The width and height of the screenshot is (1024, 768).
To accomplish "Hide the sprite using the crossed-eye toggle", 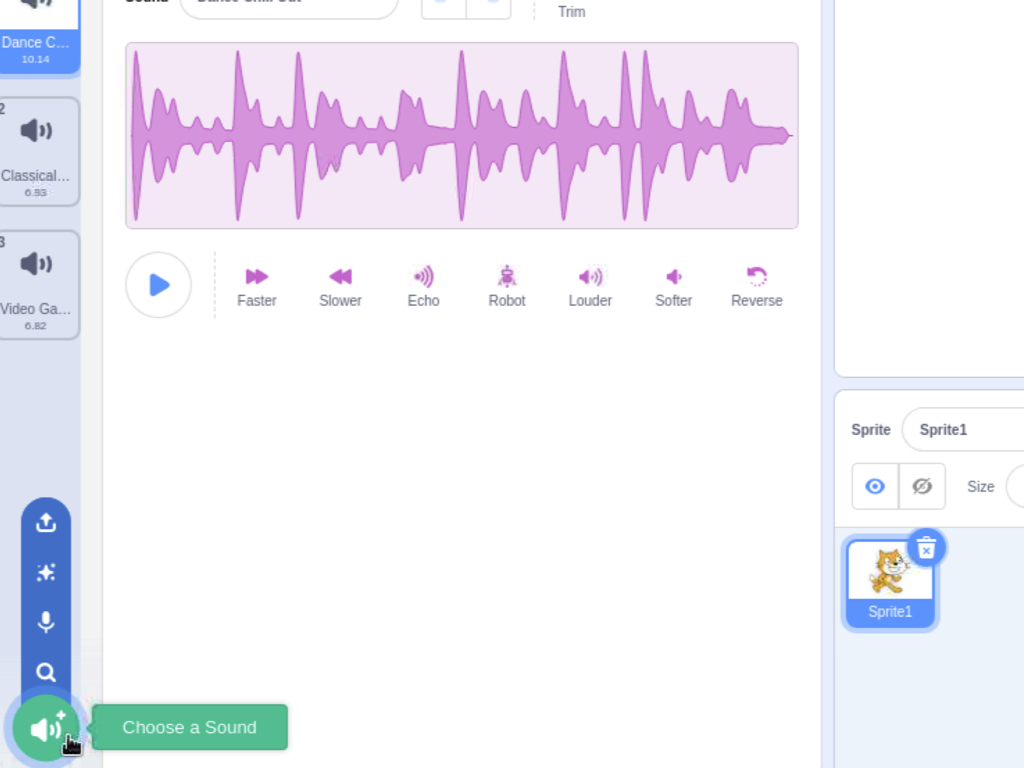I will tap(922, 487).
